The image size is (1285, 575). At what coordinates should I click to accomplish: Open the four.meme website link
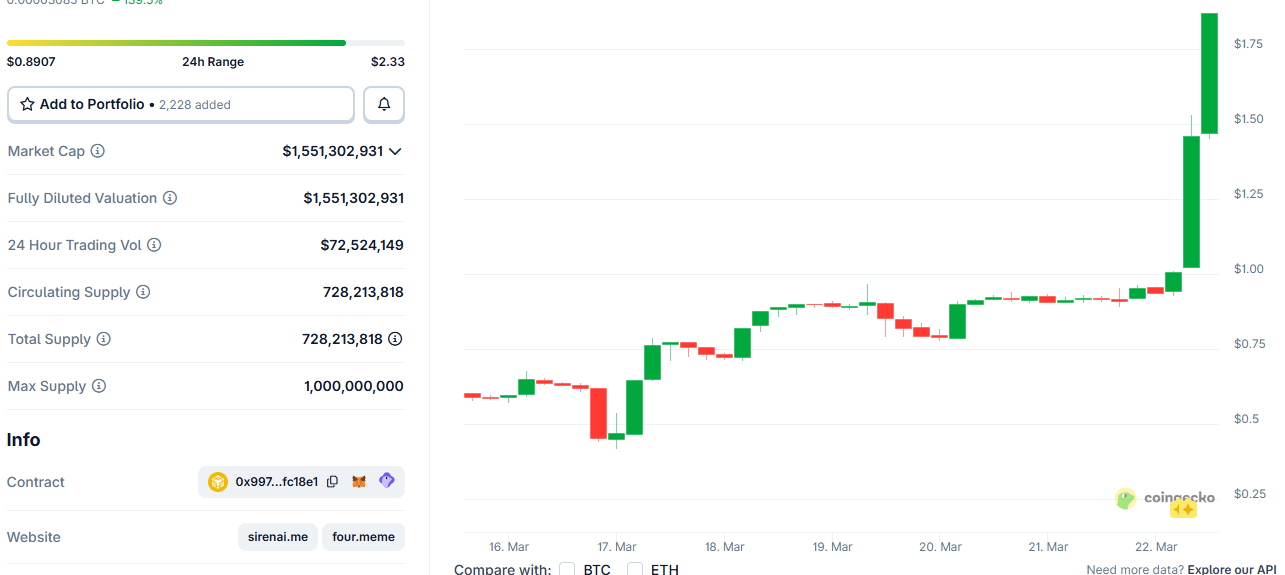click(363, 537)
